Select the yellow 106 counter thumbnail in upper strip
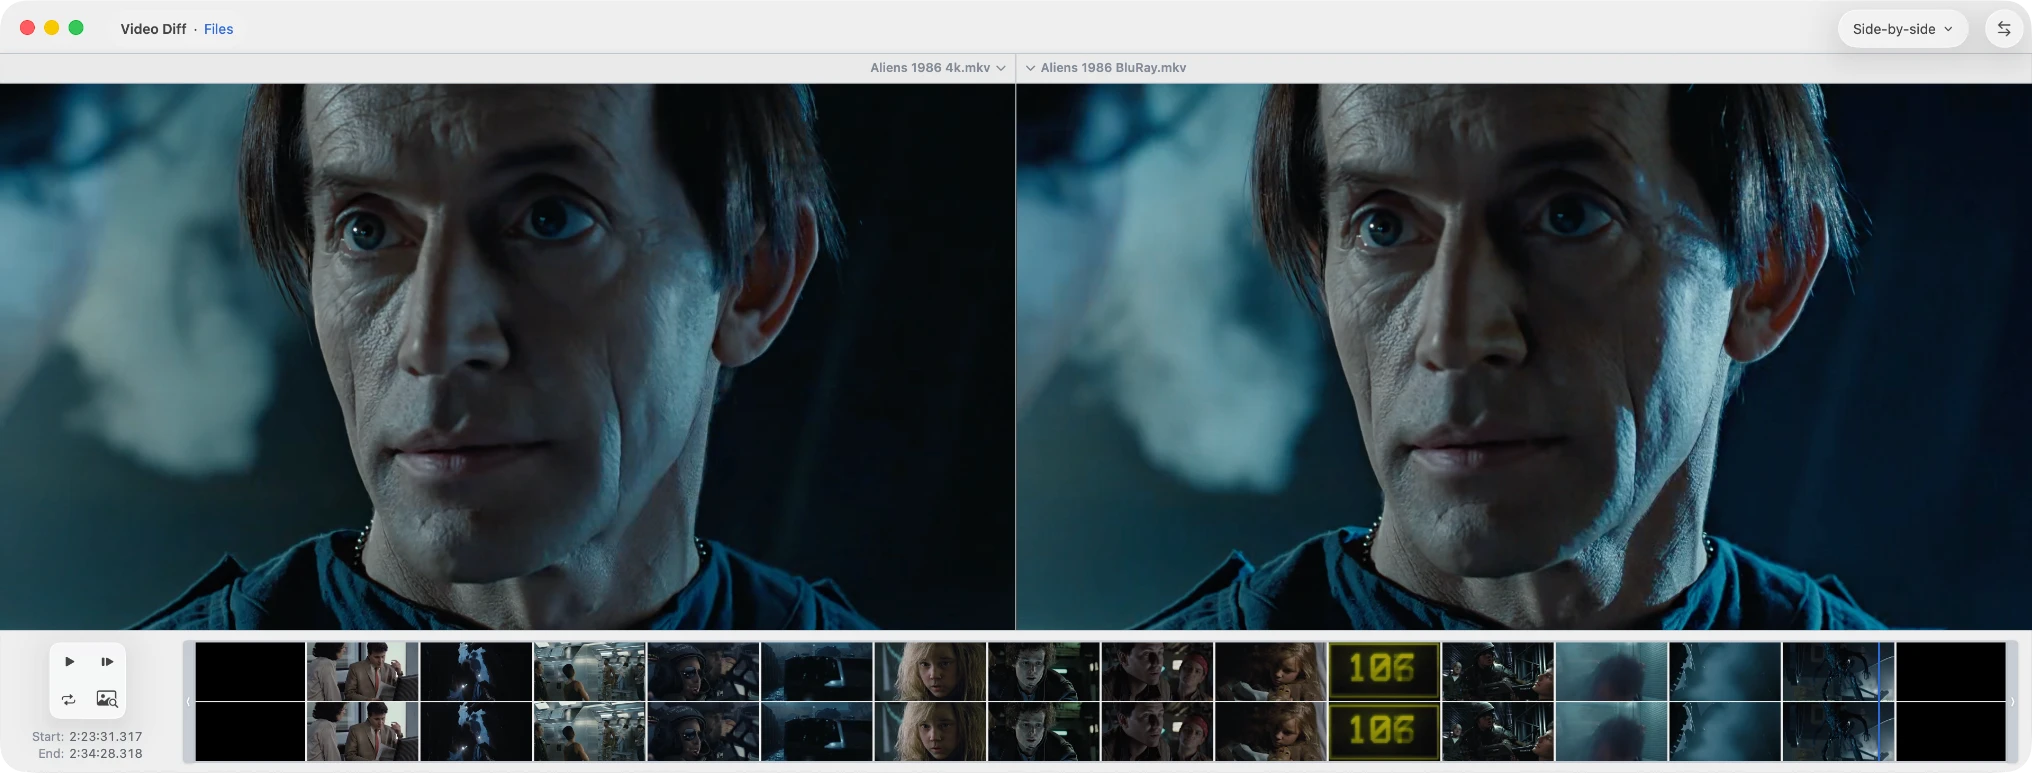Viewport: 2032px width, 773px height. 1384,671
